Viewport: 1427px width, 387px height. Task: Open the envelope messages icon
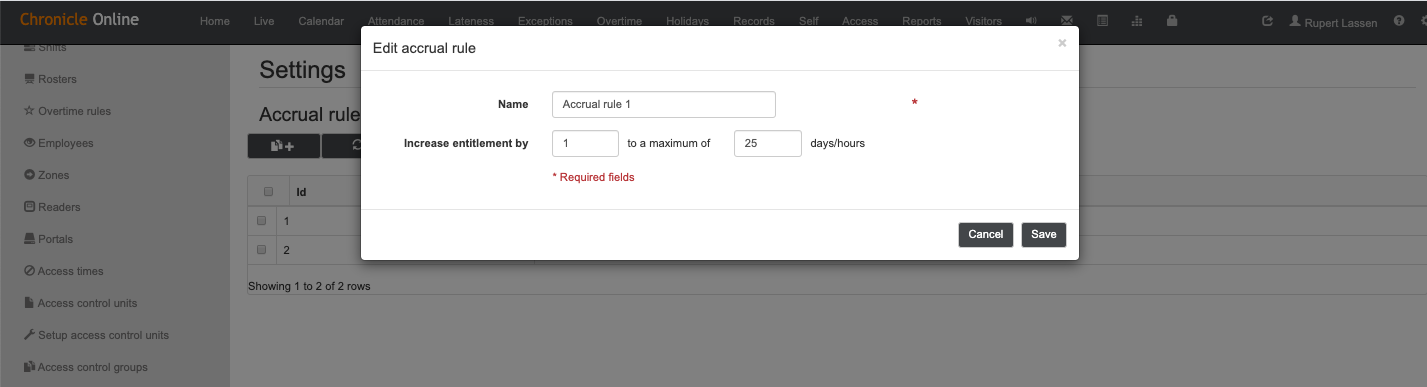1067,21
